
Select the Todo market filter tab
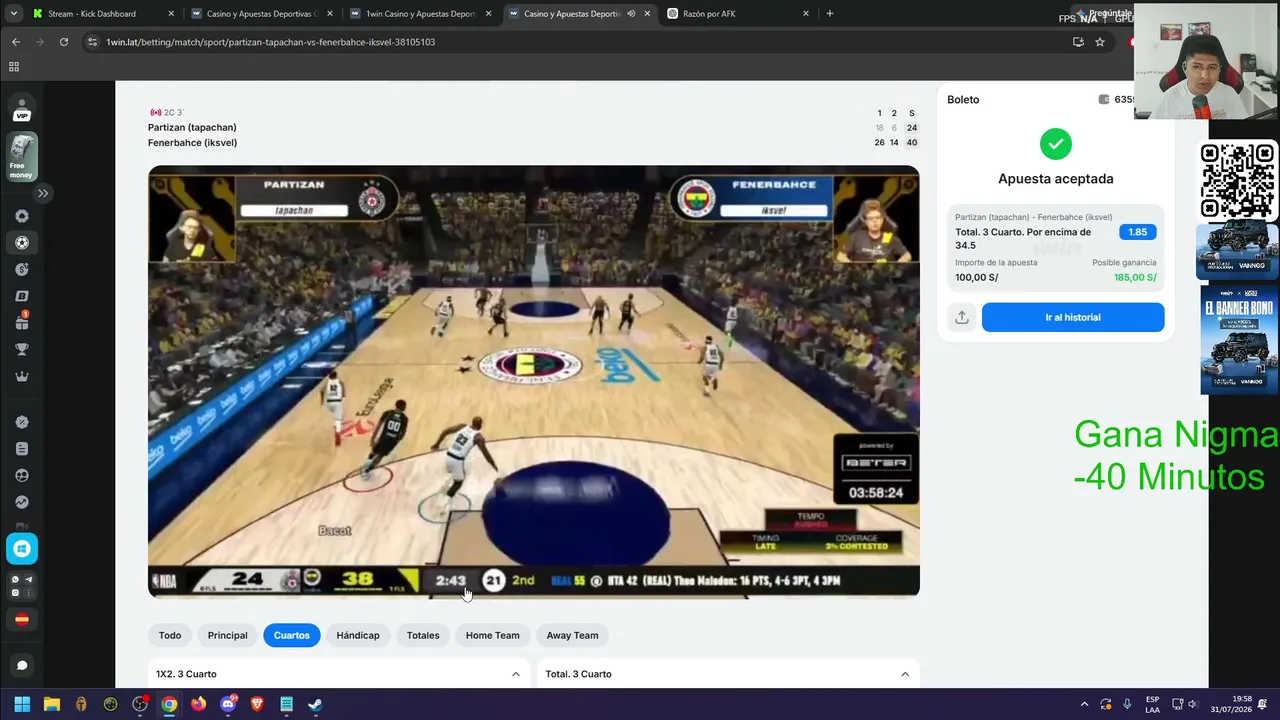170,635
